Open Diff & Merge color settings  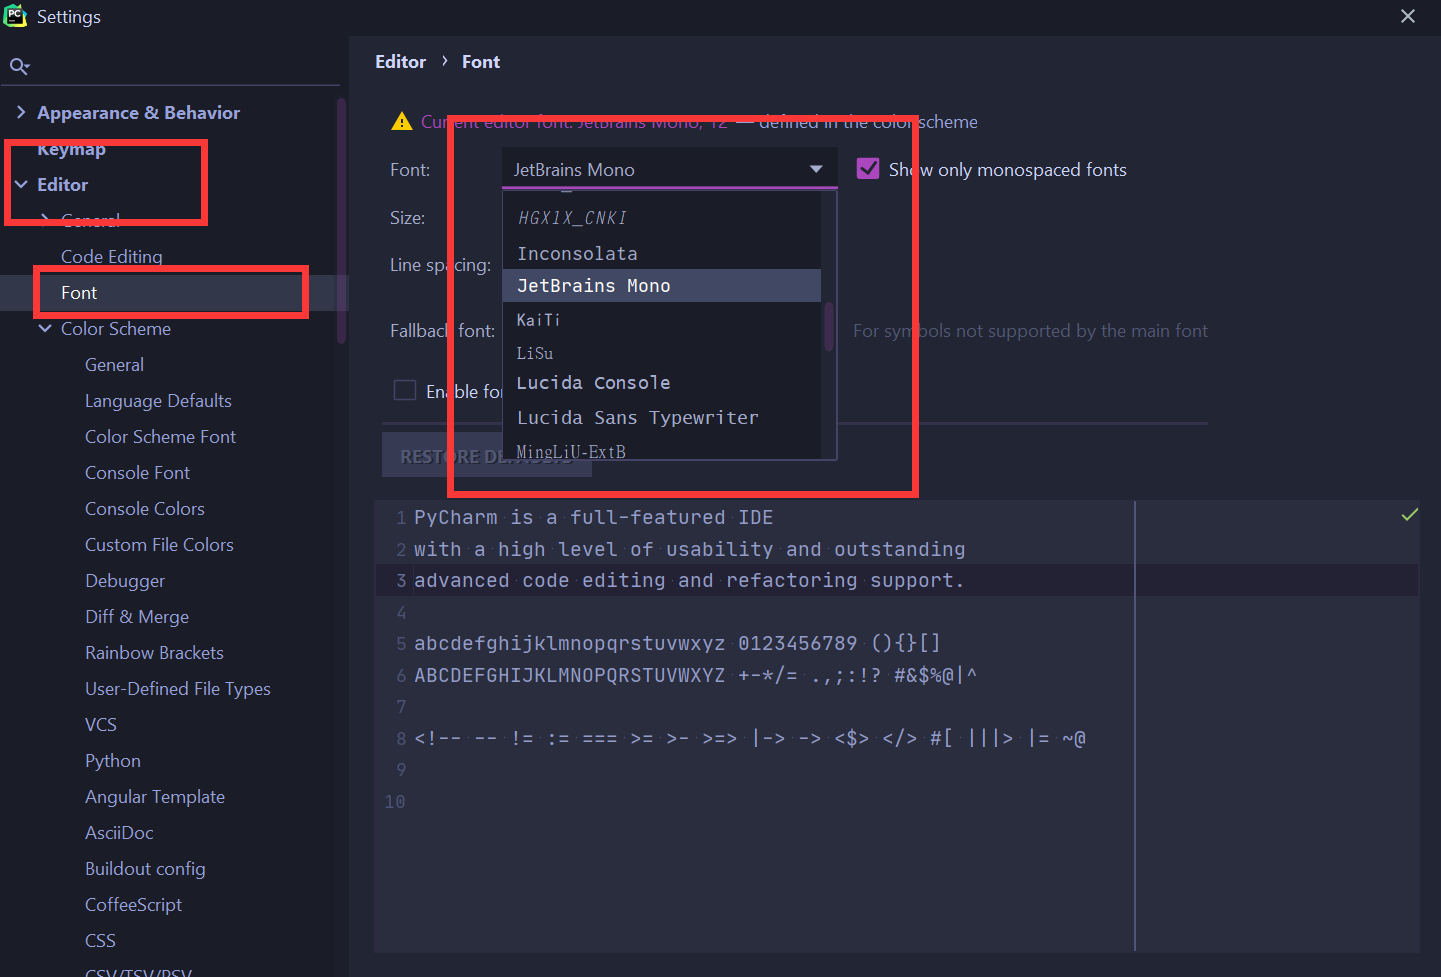coord(137,616)
